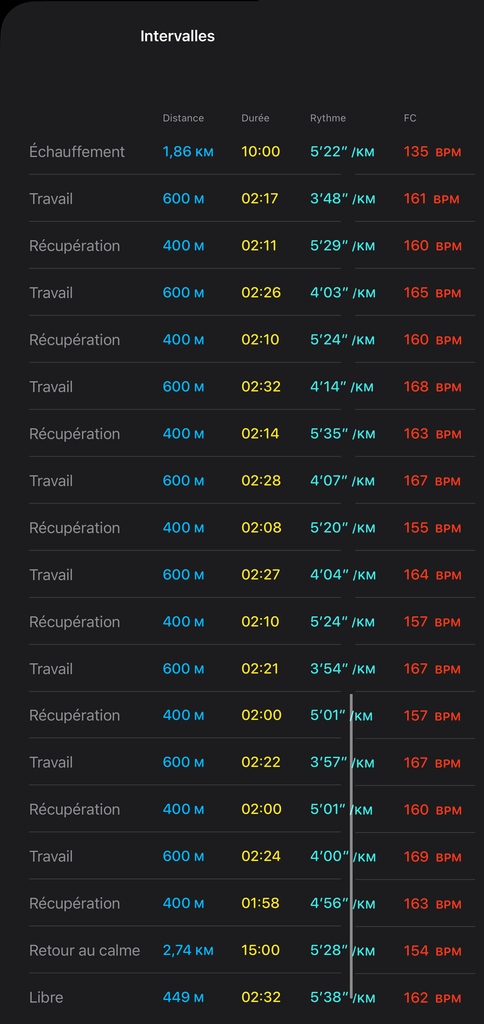The height and width of the screenshot is (1024, 484).
Task: Click the 4'56" /KM pace value
Action: tap(343, 903)
